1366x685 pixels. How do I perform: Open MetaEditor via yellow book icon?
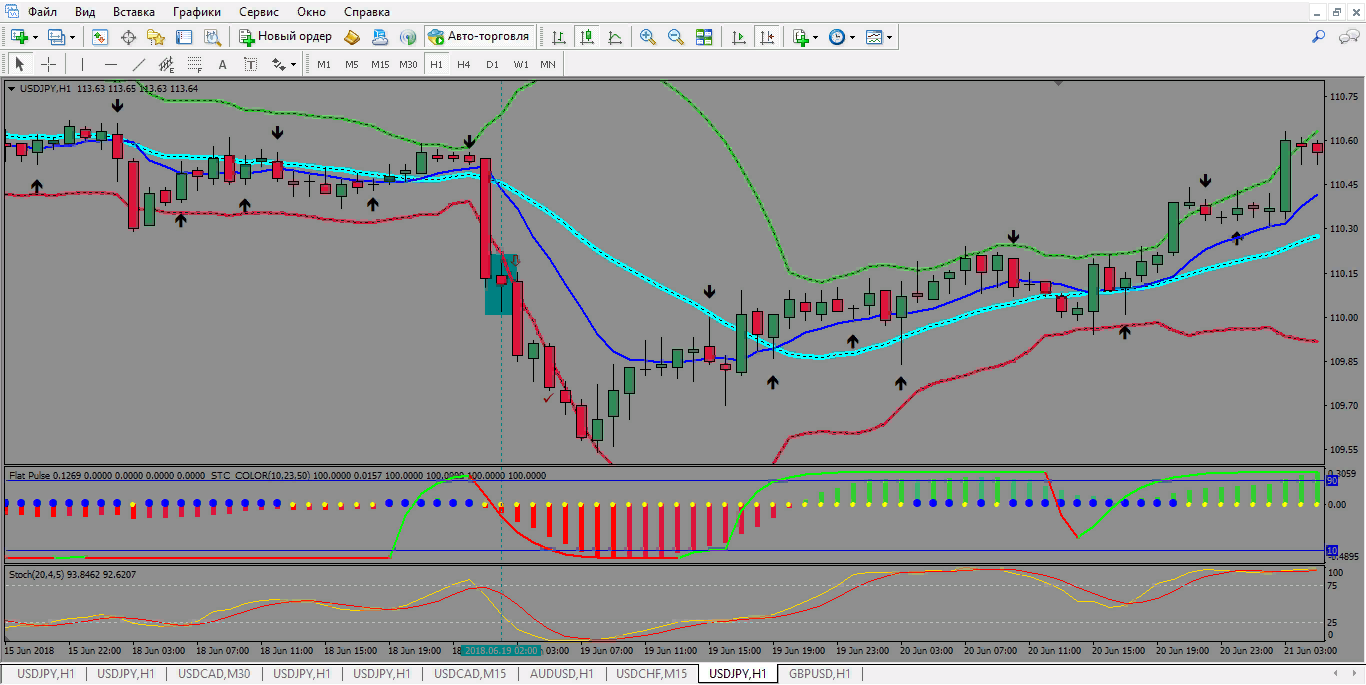point(352,37)
